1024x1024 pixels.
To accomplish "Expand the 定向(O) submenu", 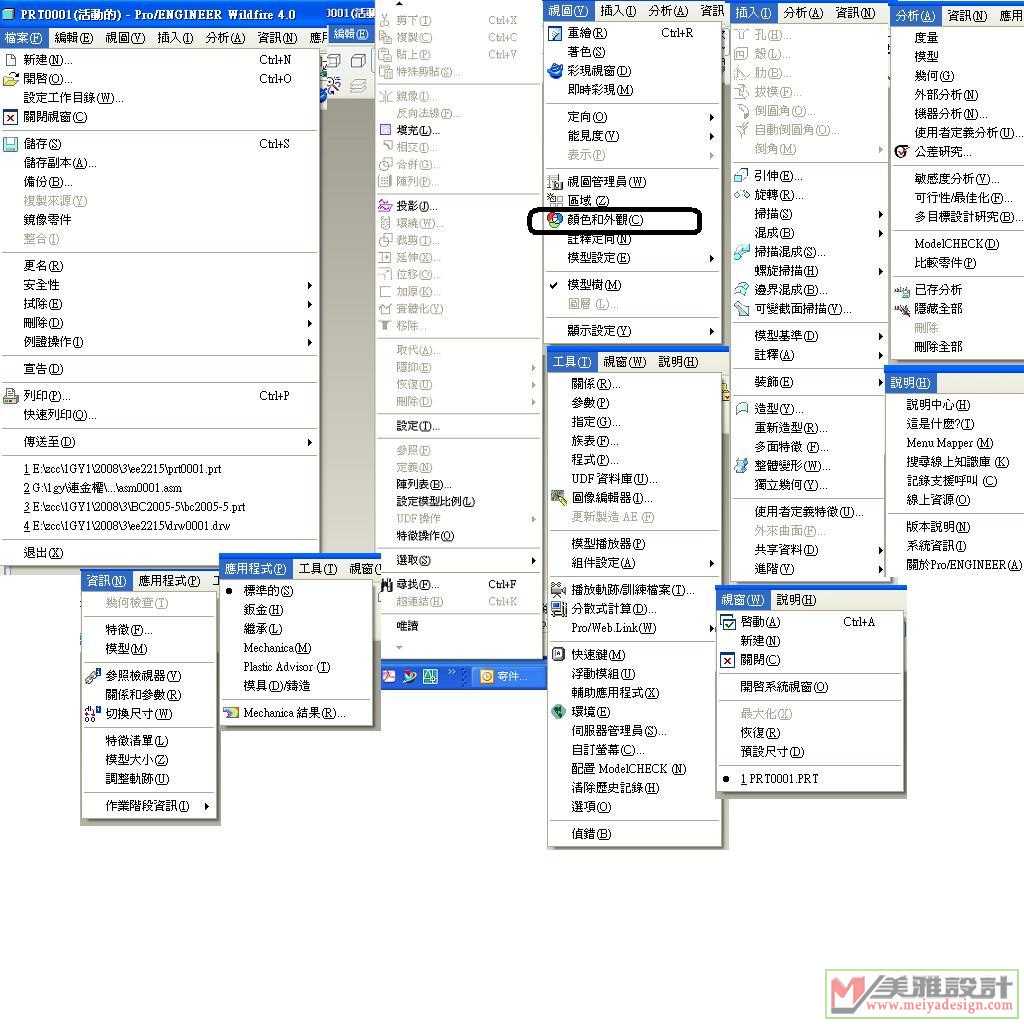I will point(632,117).
